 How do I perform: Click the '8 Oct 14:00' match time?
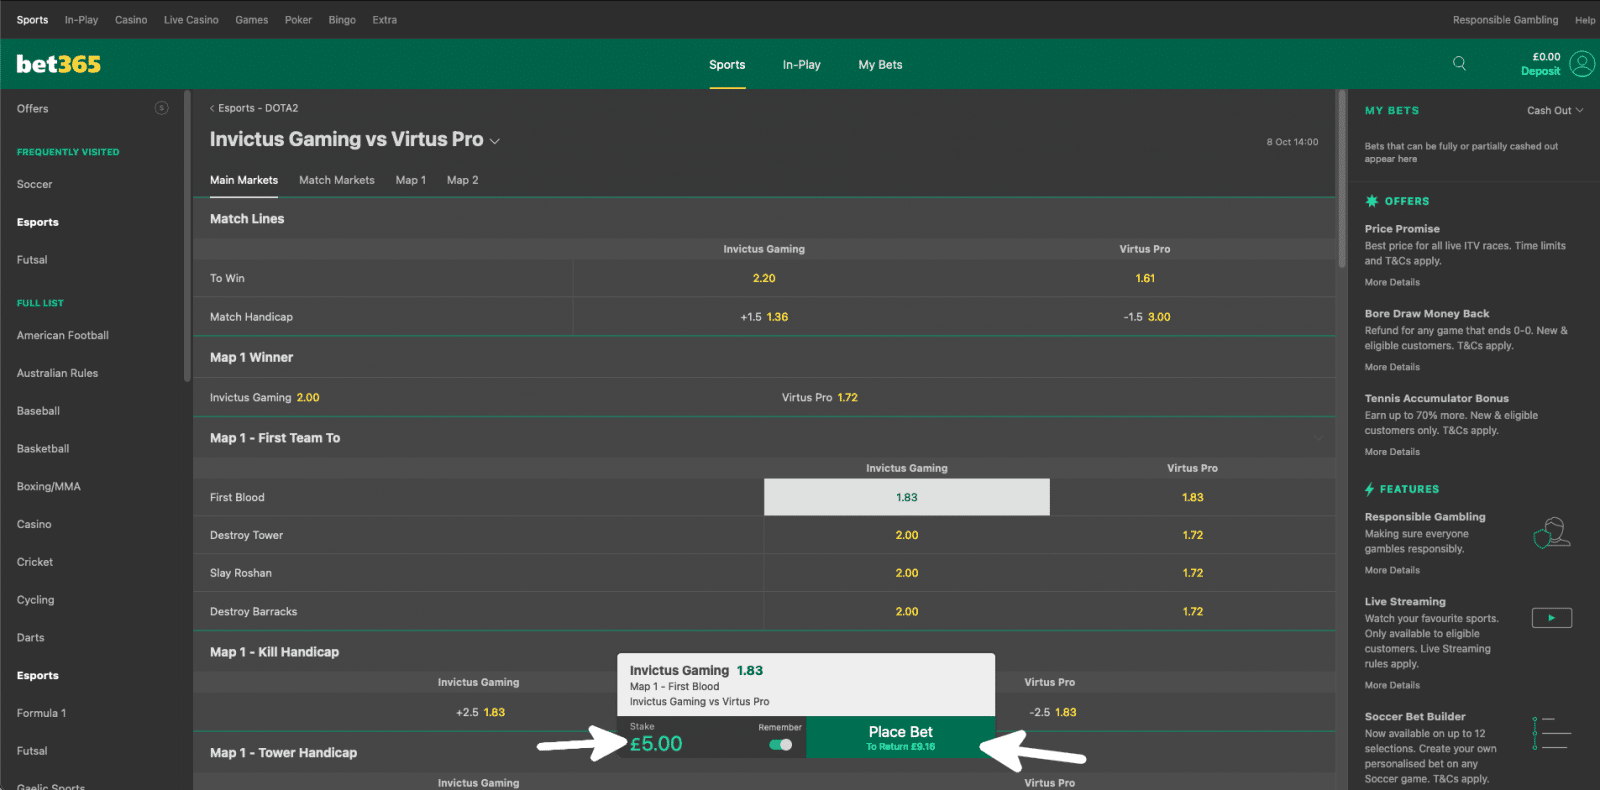1292,142
